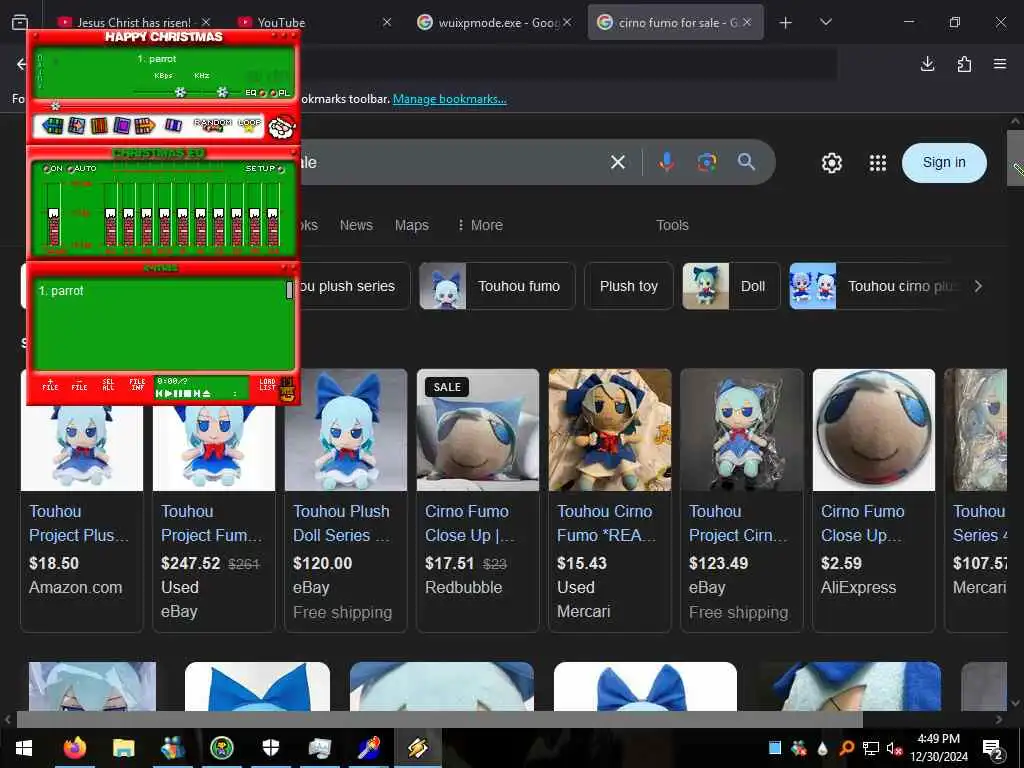Switch to the News results tab

click(x=356, y=225)
